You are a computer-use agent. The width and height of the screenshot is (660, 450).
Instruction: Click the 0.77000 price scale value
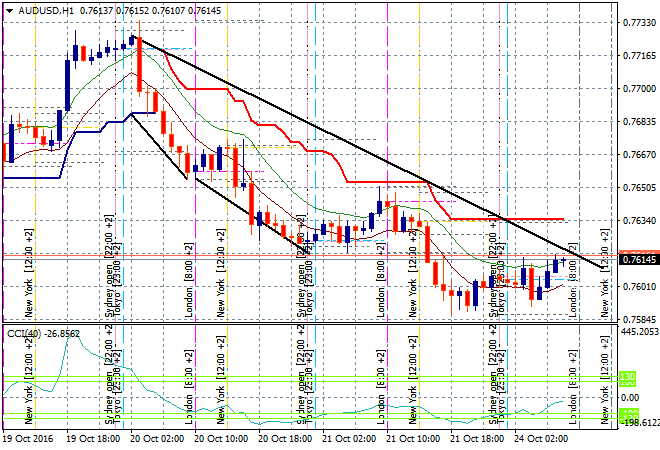[639, 89]
